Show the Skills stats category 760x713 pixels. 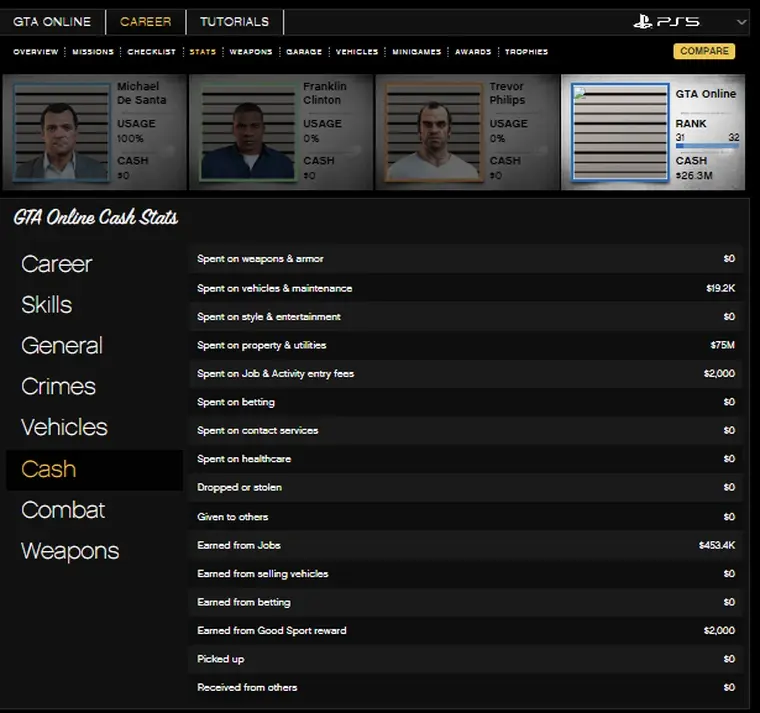(47, 305)
